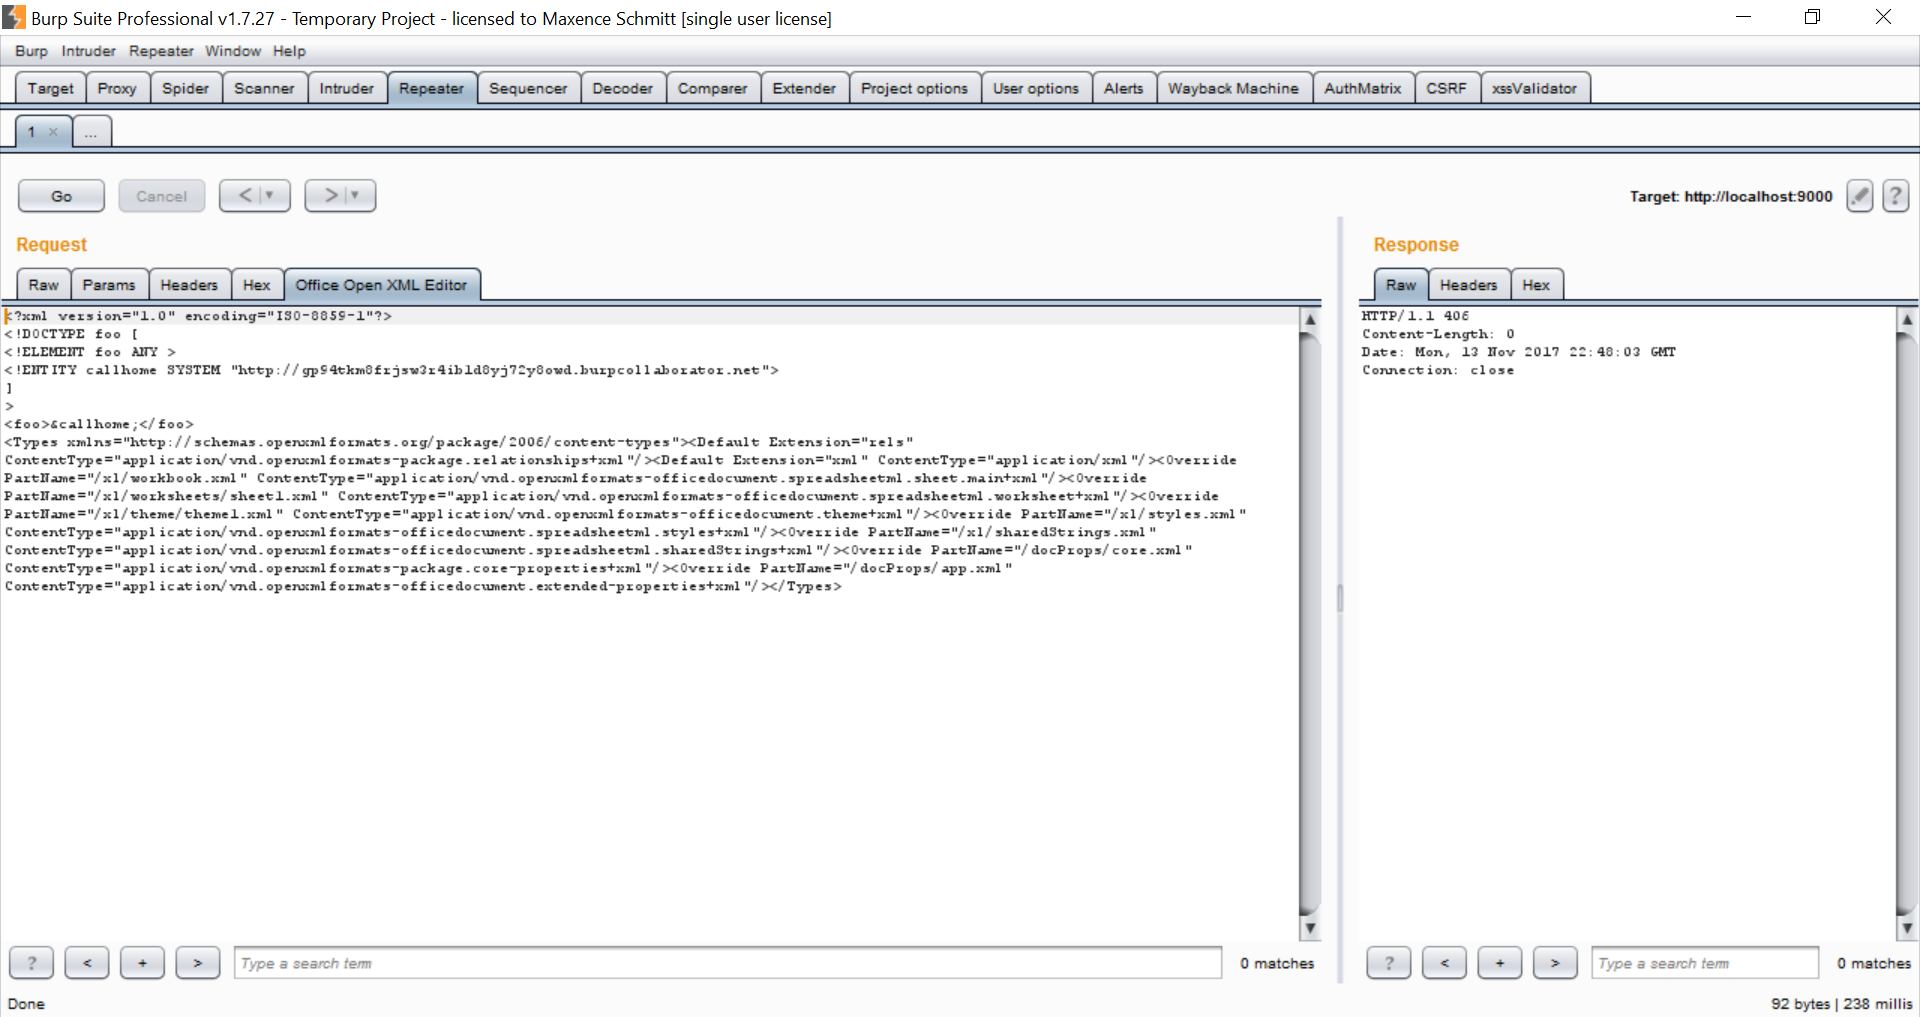Open the request search help button

click(x=32, y=963)
